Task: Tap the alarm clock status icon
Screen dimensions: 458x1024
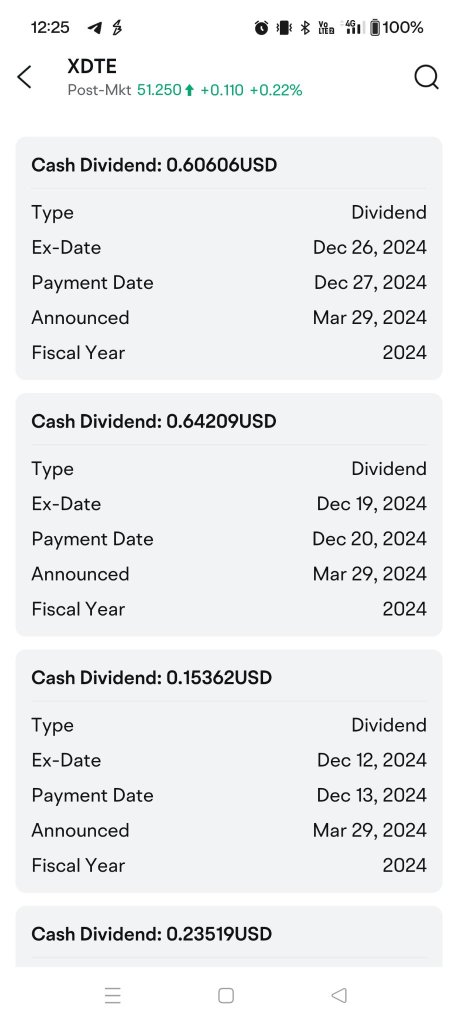Action: 261,27
